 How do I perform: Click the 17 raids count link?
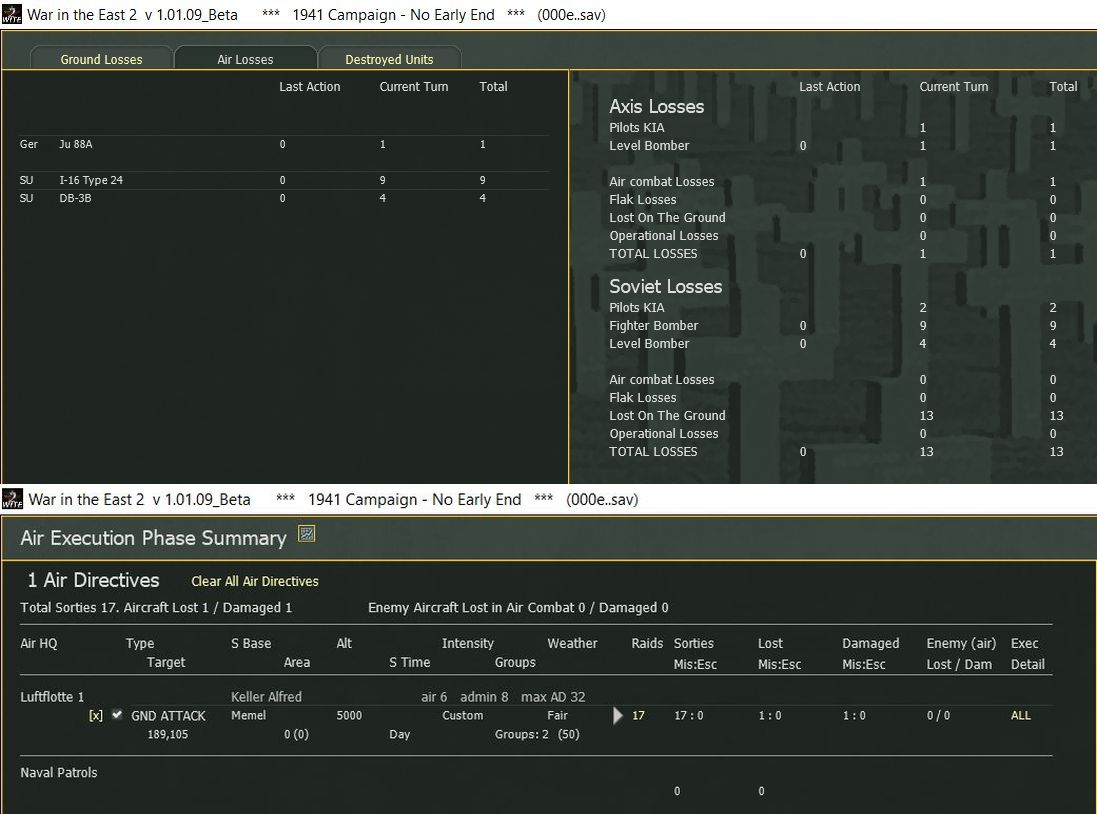coord(638,715)
